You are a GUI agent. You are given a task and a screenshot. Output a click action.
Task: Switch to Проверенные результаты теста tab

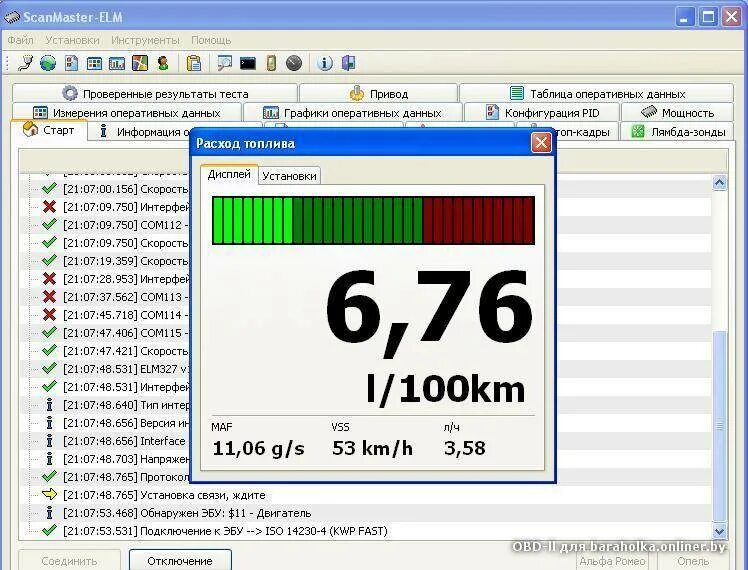[x=155, y=93]
